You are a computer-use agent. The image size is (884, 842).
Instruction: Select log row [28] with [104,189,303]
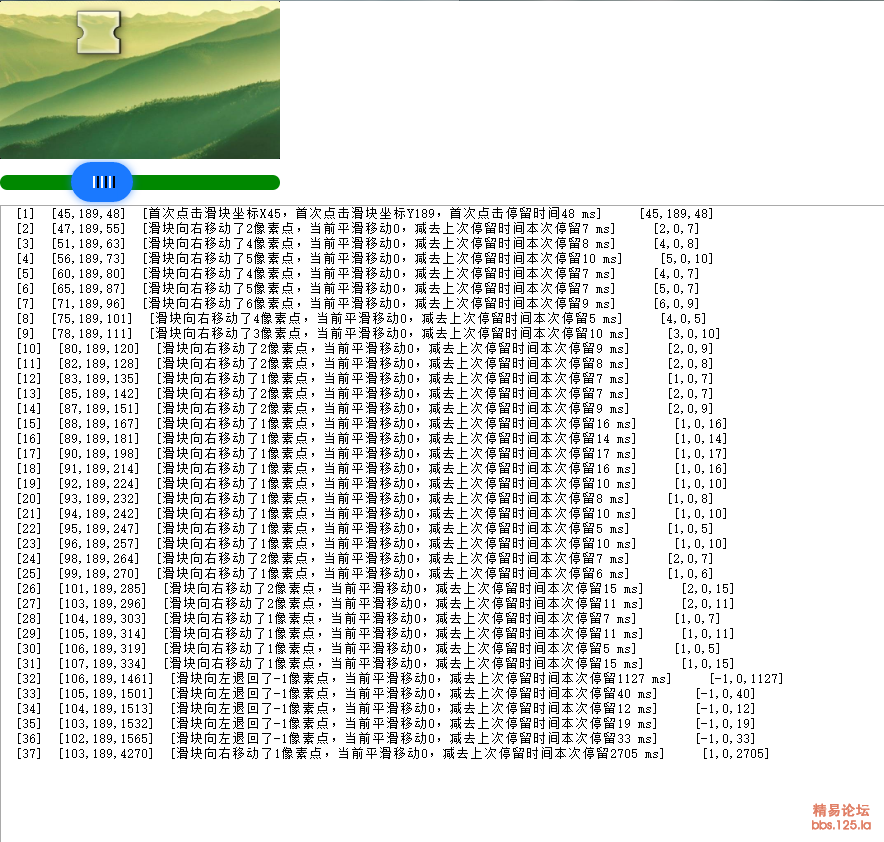(368, 619)
